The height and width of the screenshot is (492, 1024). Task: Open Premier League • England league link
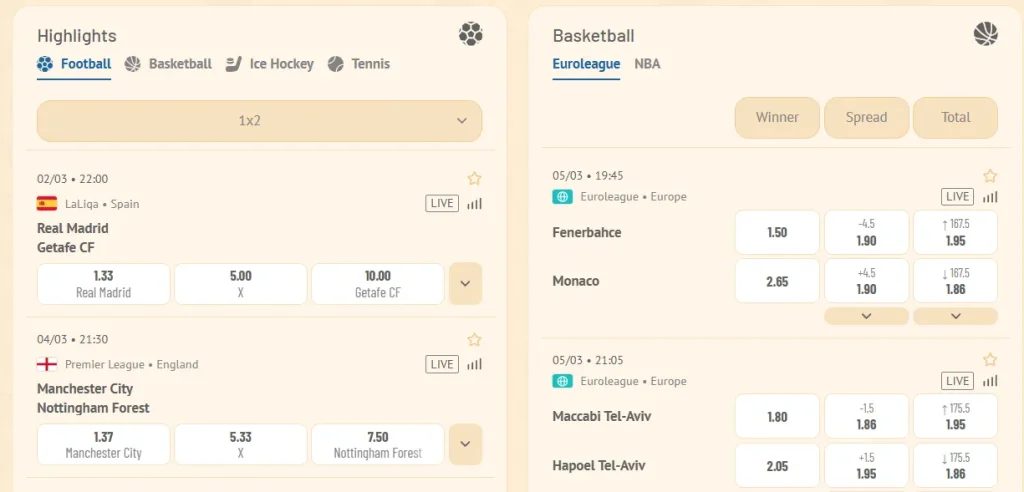(x=131, y=365)
